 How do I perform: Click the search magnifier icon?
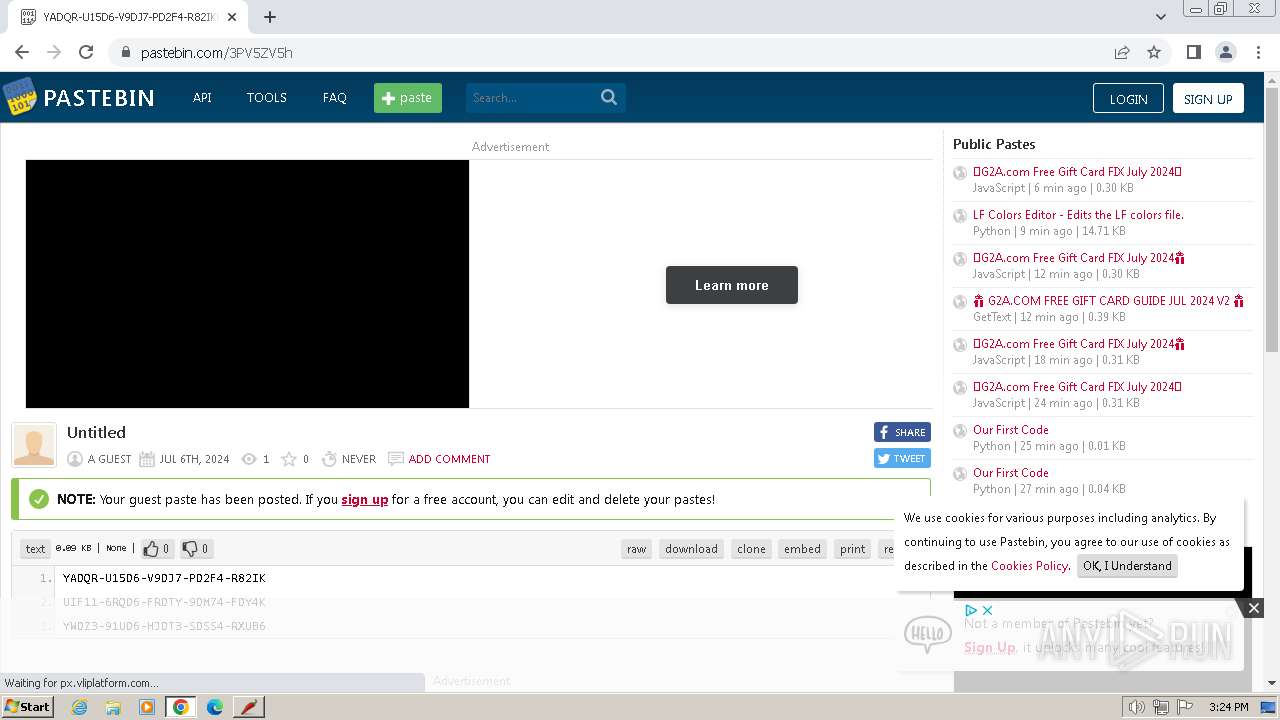609,97
